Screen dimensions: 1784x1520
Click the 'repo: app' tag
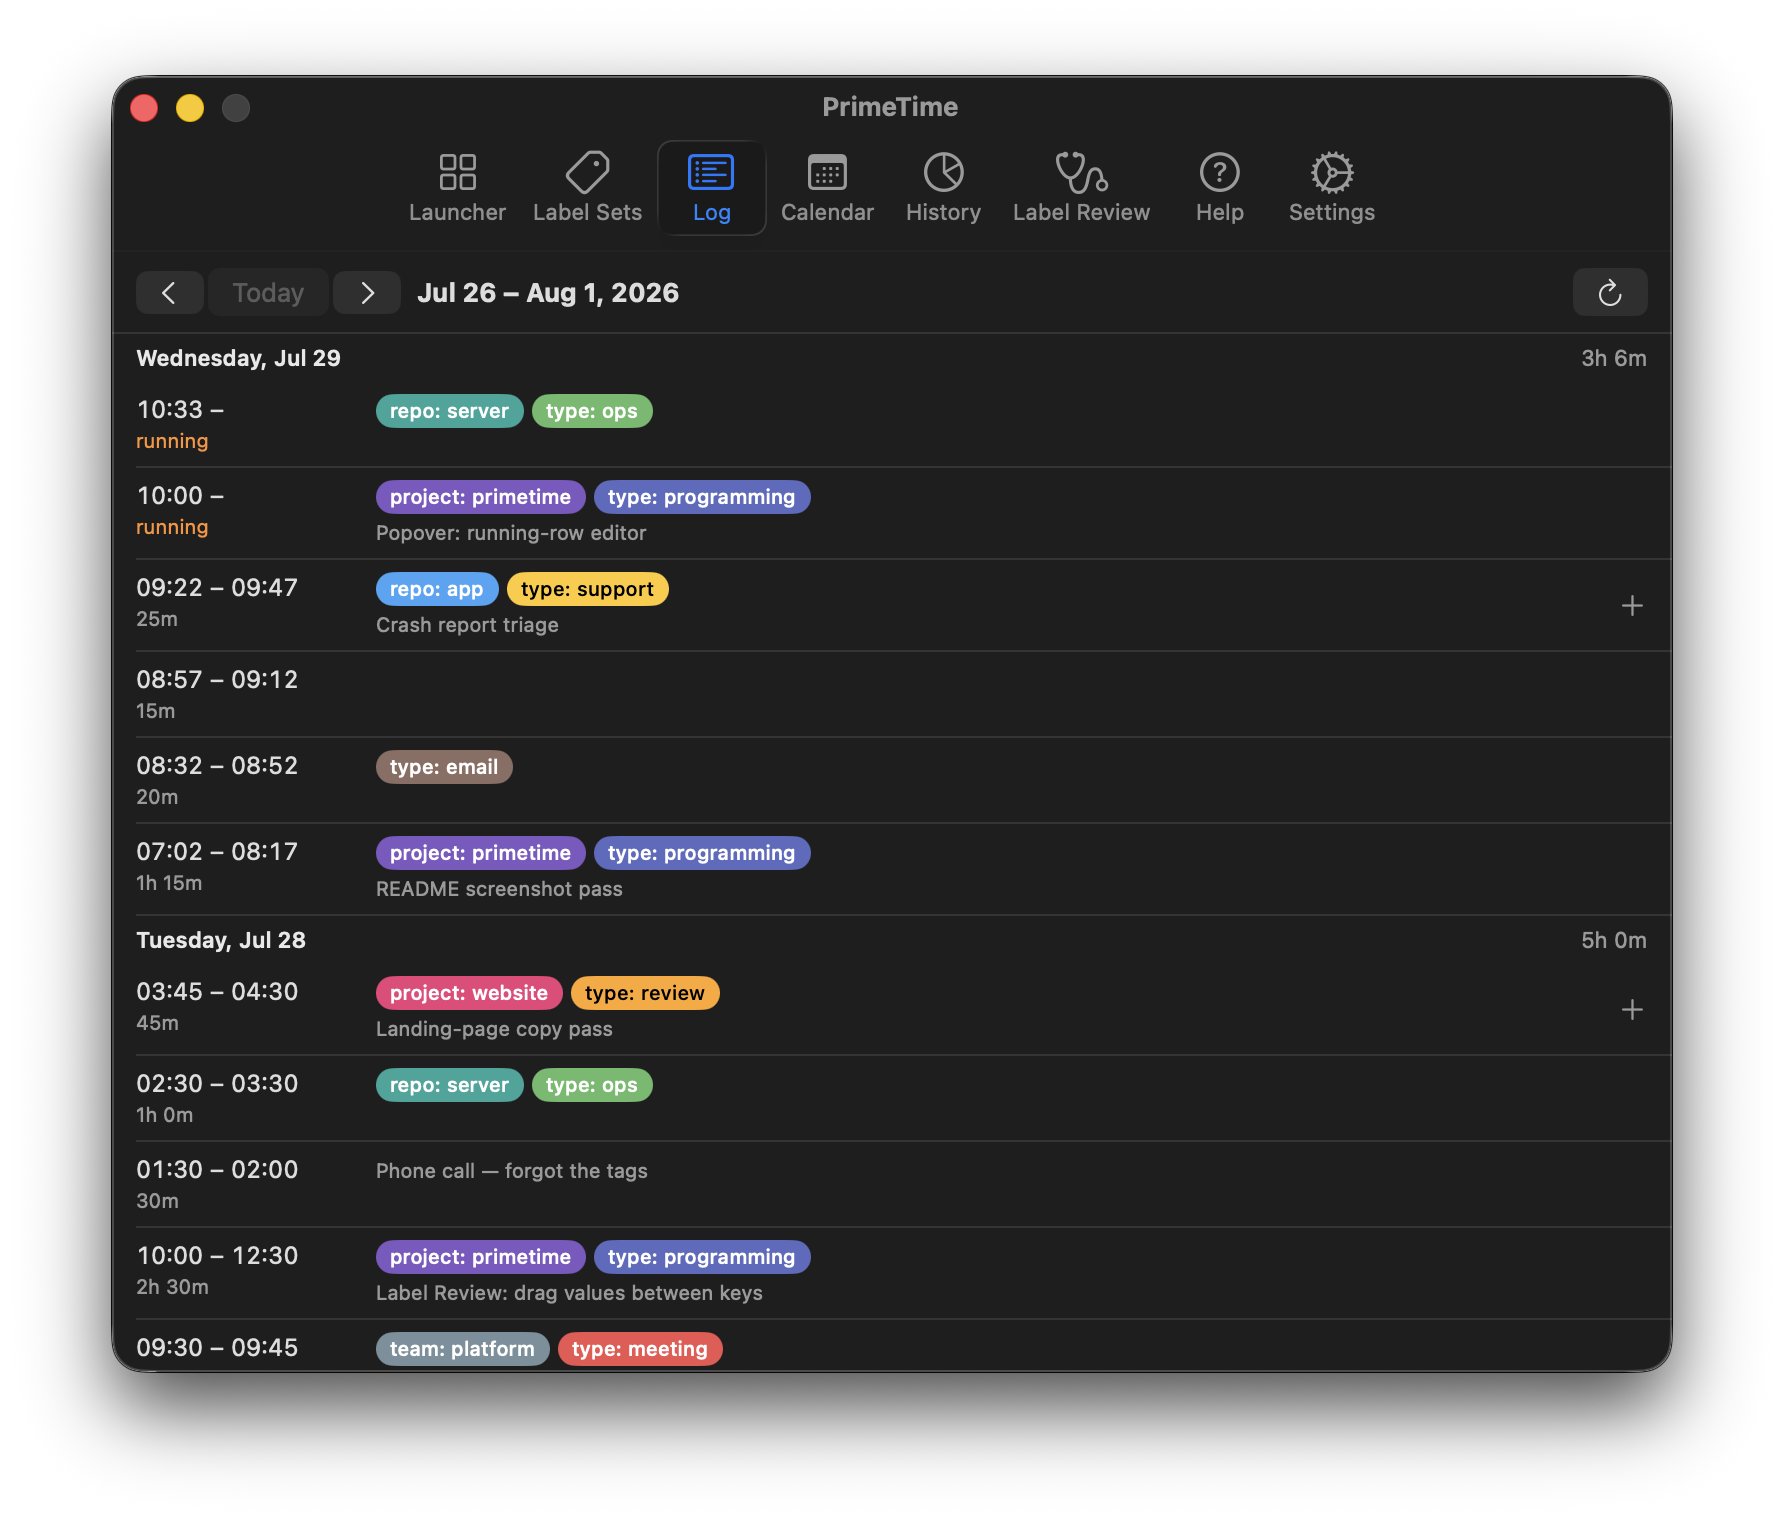click(436, 589)
